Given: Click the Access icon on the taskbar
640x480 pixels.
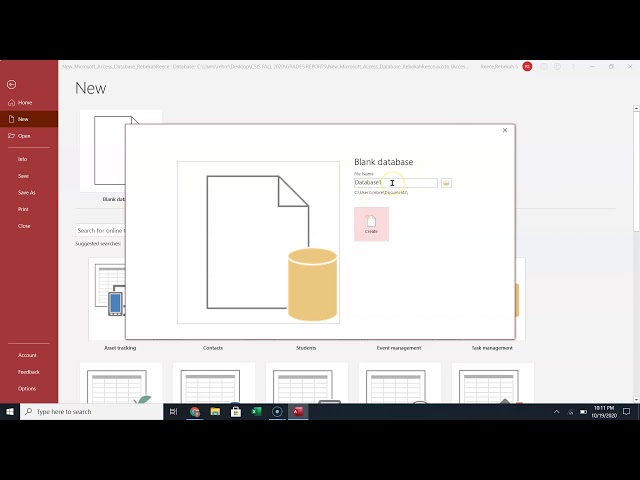Looking at the screenshot, I should (x=298, y=412).
